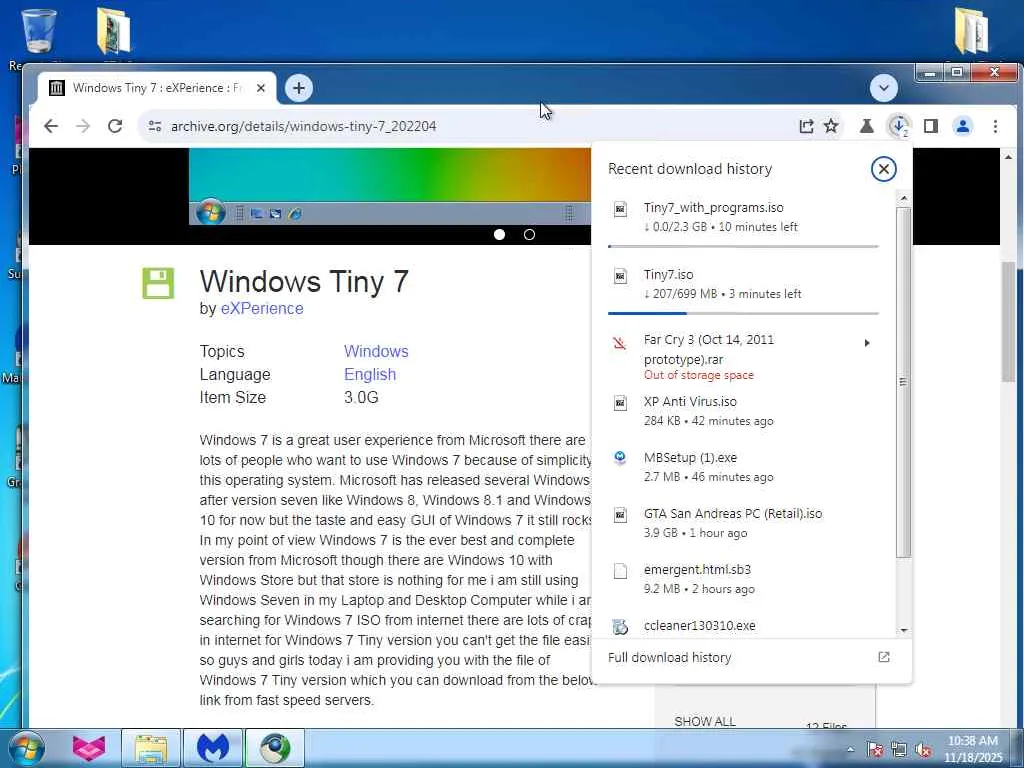Click the emergent.html.sb3 file icon
This screenshot has width=1024, height=768.
[620, 571]
